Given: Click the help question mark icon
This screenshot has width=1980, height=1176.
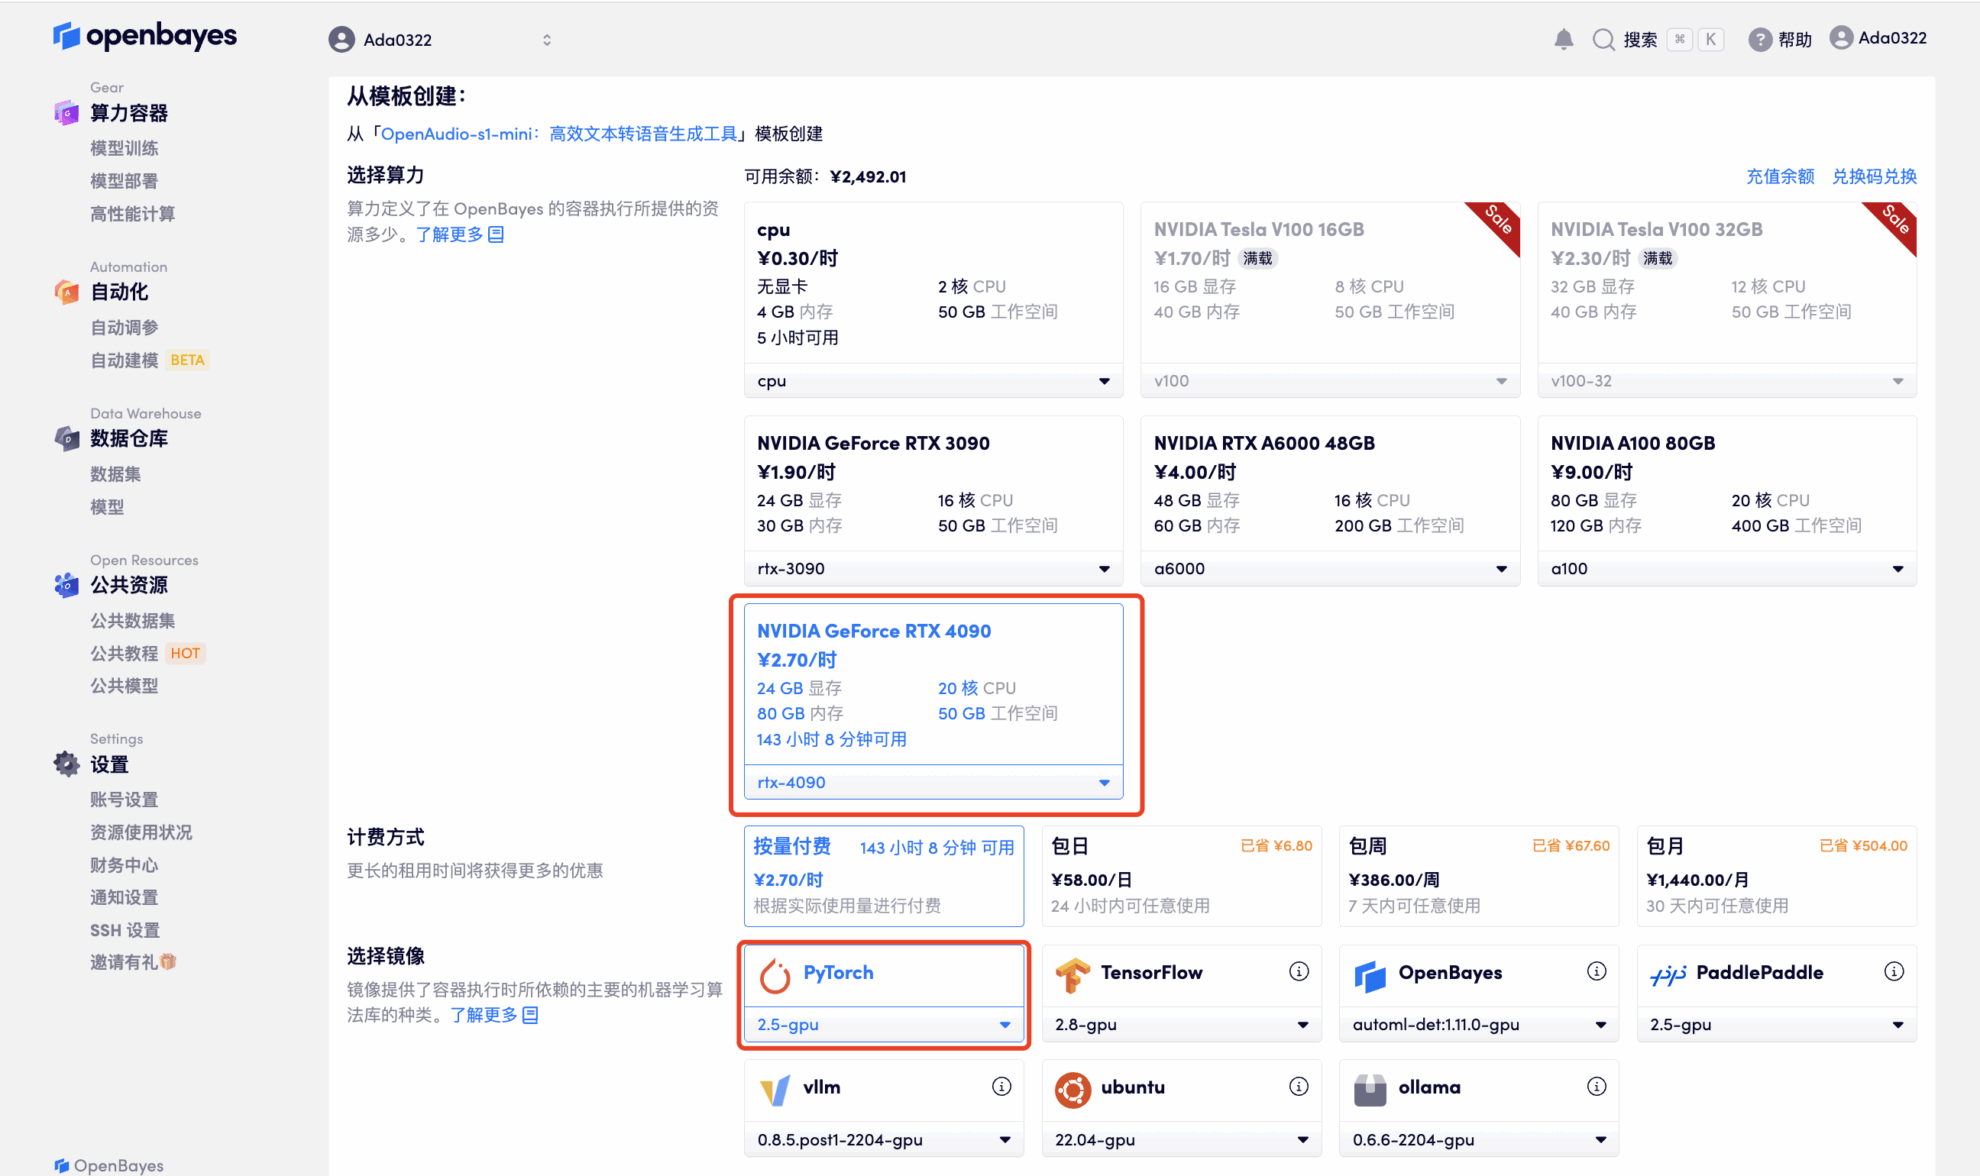Looking at the screenshot, I should point(1759,39).
